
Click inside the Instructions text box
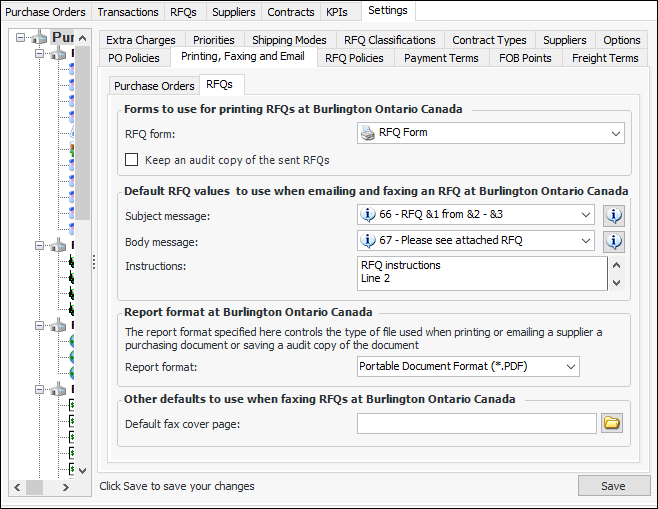(x=480, y=272)
